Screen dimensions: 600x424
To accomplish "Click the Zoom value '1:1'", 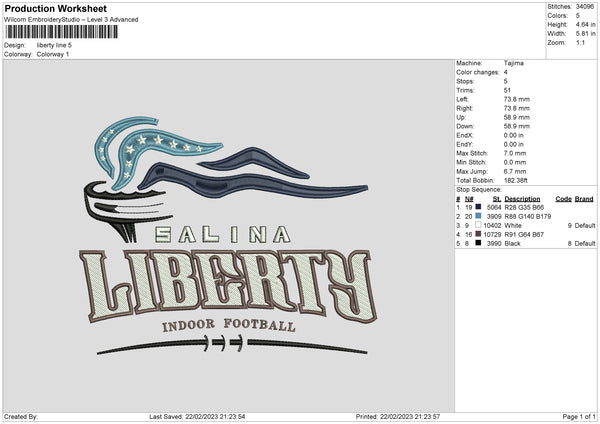I will pyautogui.click(x=580, y=42).
